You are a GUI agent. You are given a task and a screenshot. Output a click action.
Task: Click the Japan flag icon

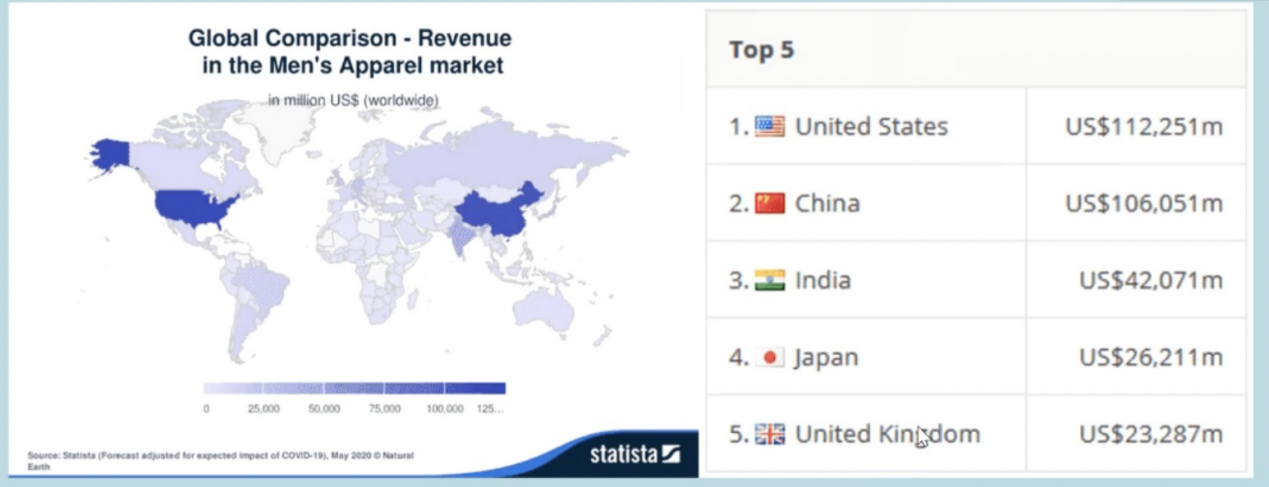[x=769, y=357]
